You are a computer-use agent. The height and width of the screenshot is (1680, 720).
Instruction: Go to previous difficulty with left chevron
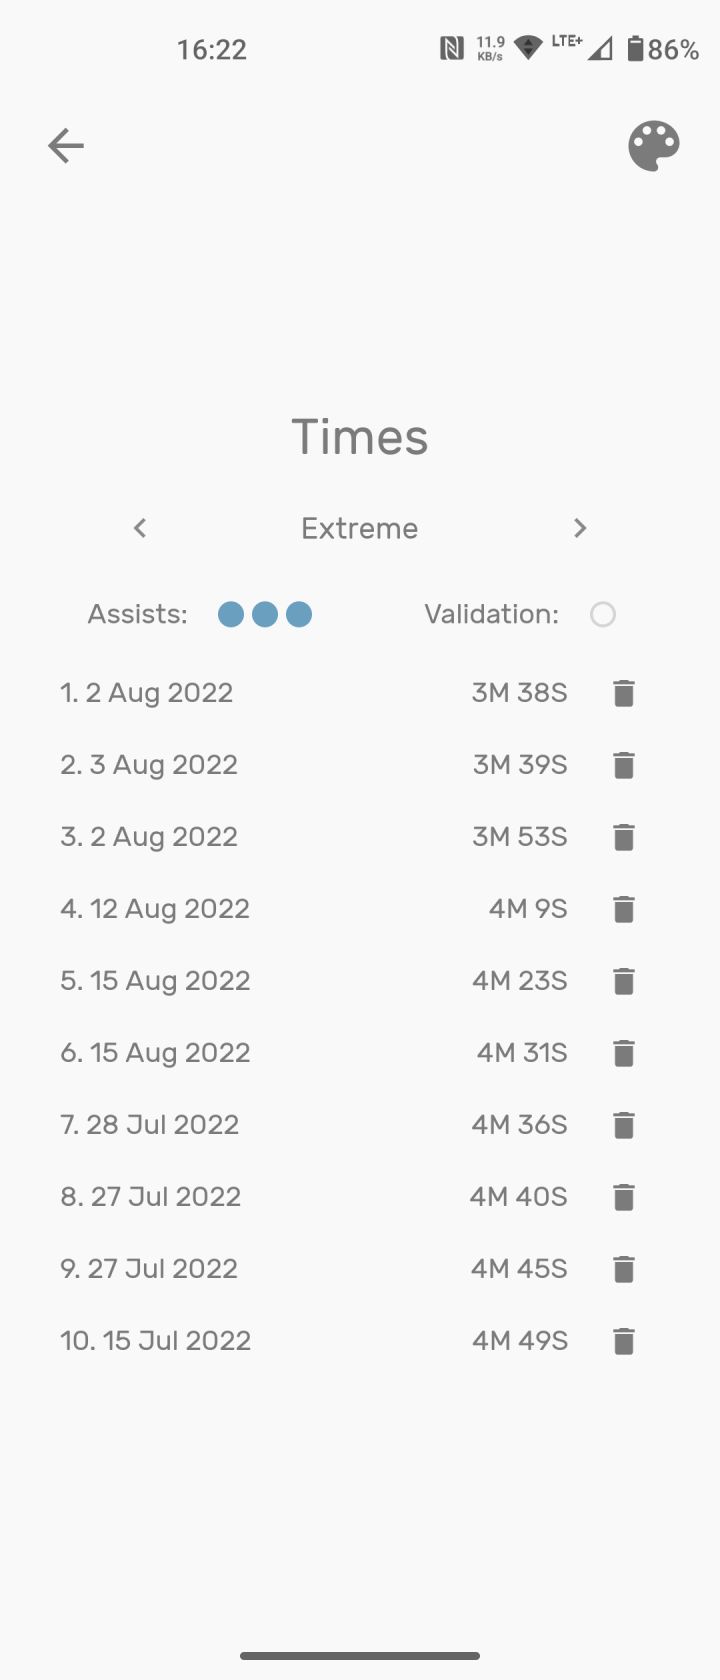point(140,528)
